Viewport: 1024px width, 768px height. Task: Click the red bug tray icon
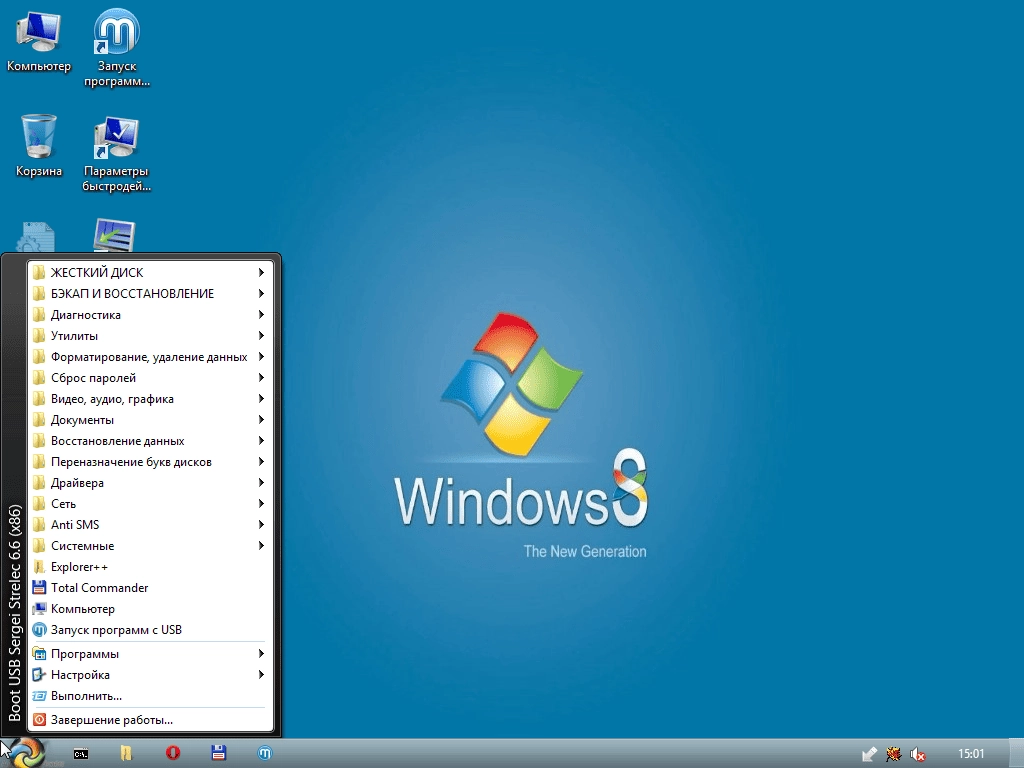tap(893, 754)
